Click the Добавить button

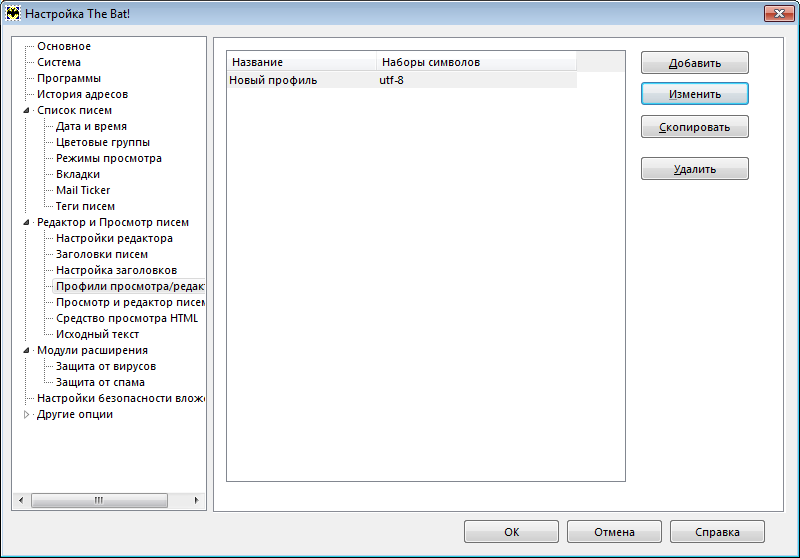coord(694,63)
